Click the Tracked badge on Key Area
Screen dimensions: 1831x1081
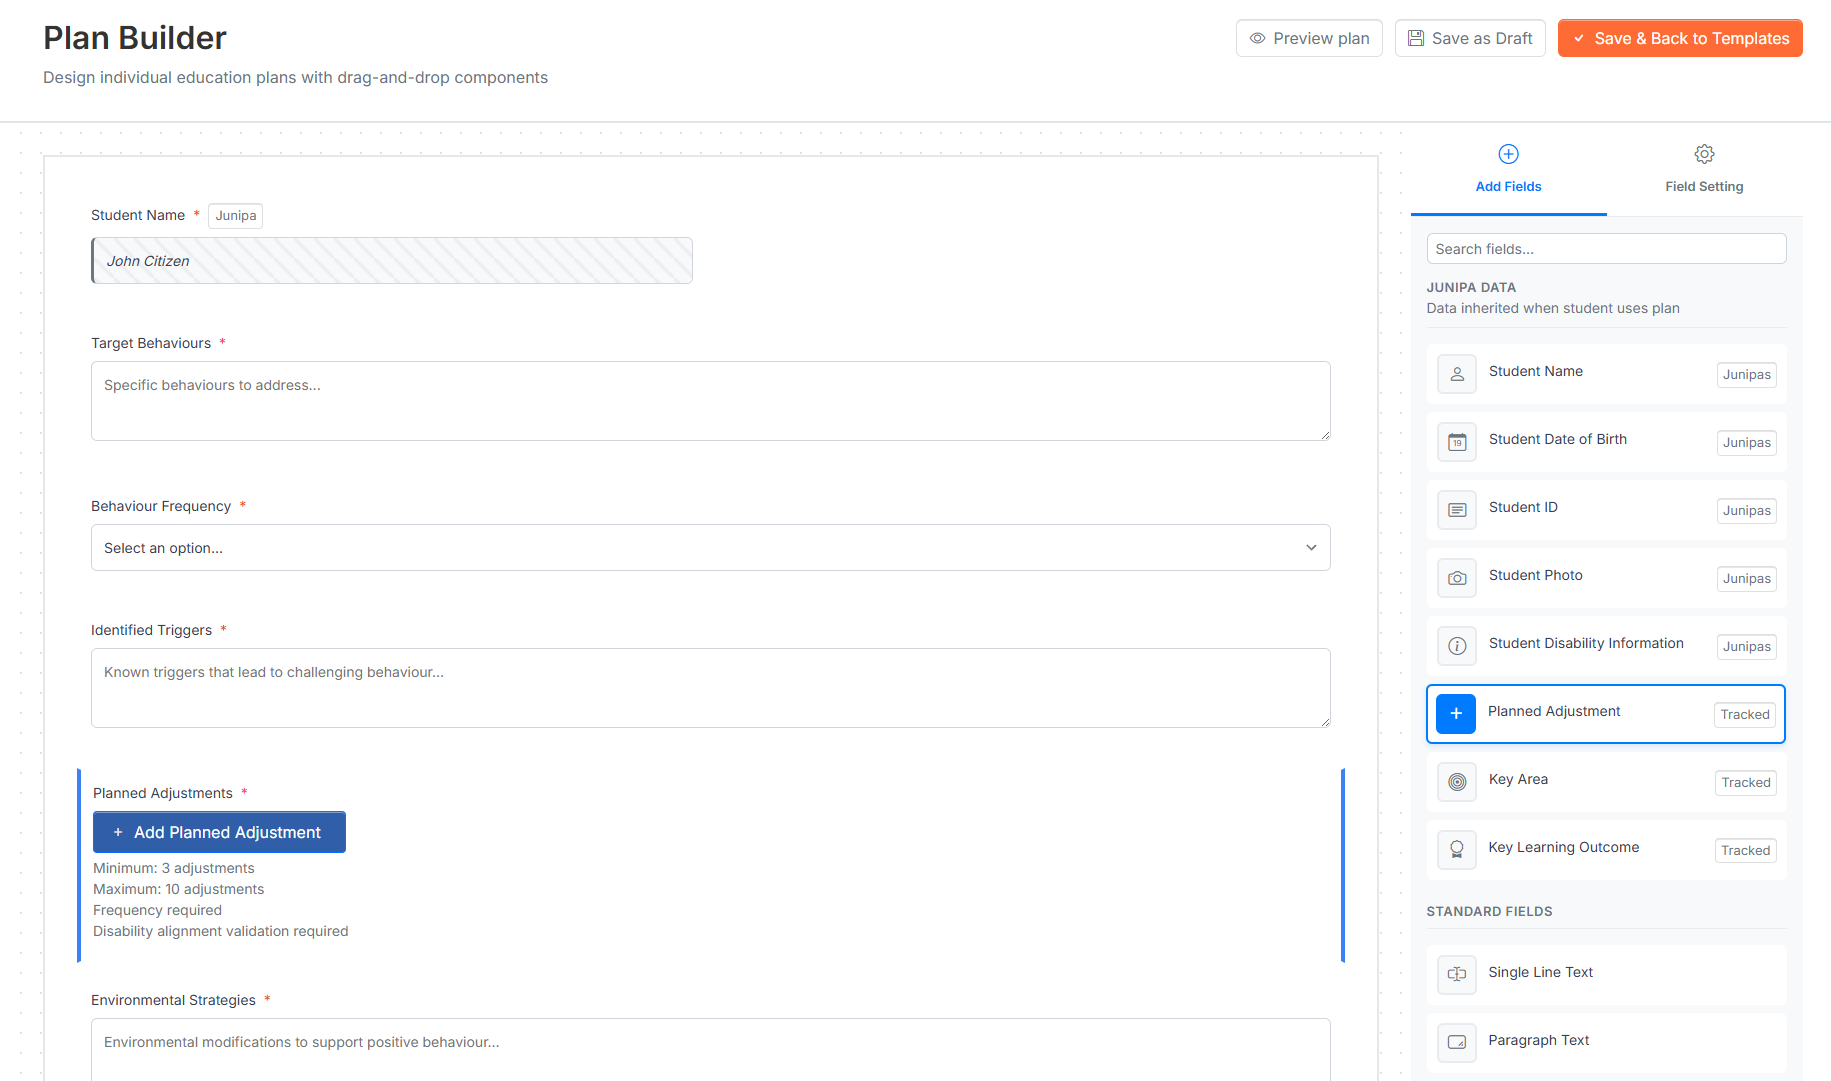pyautogui.click(x=1745, y=782)
